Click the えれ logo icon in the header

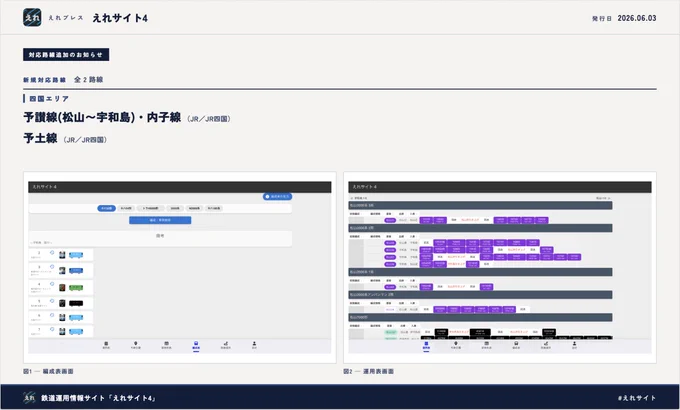[x=32, y=18]
